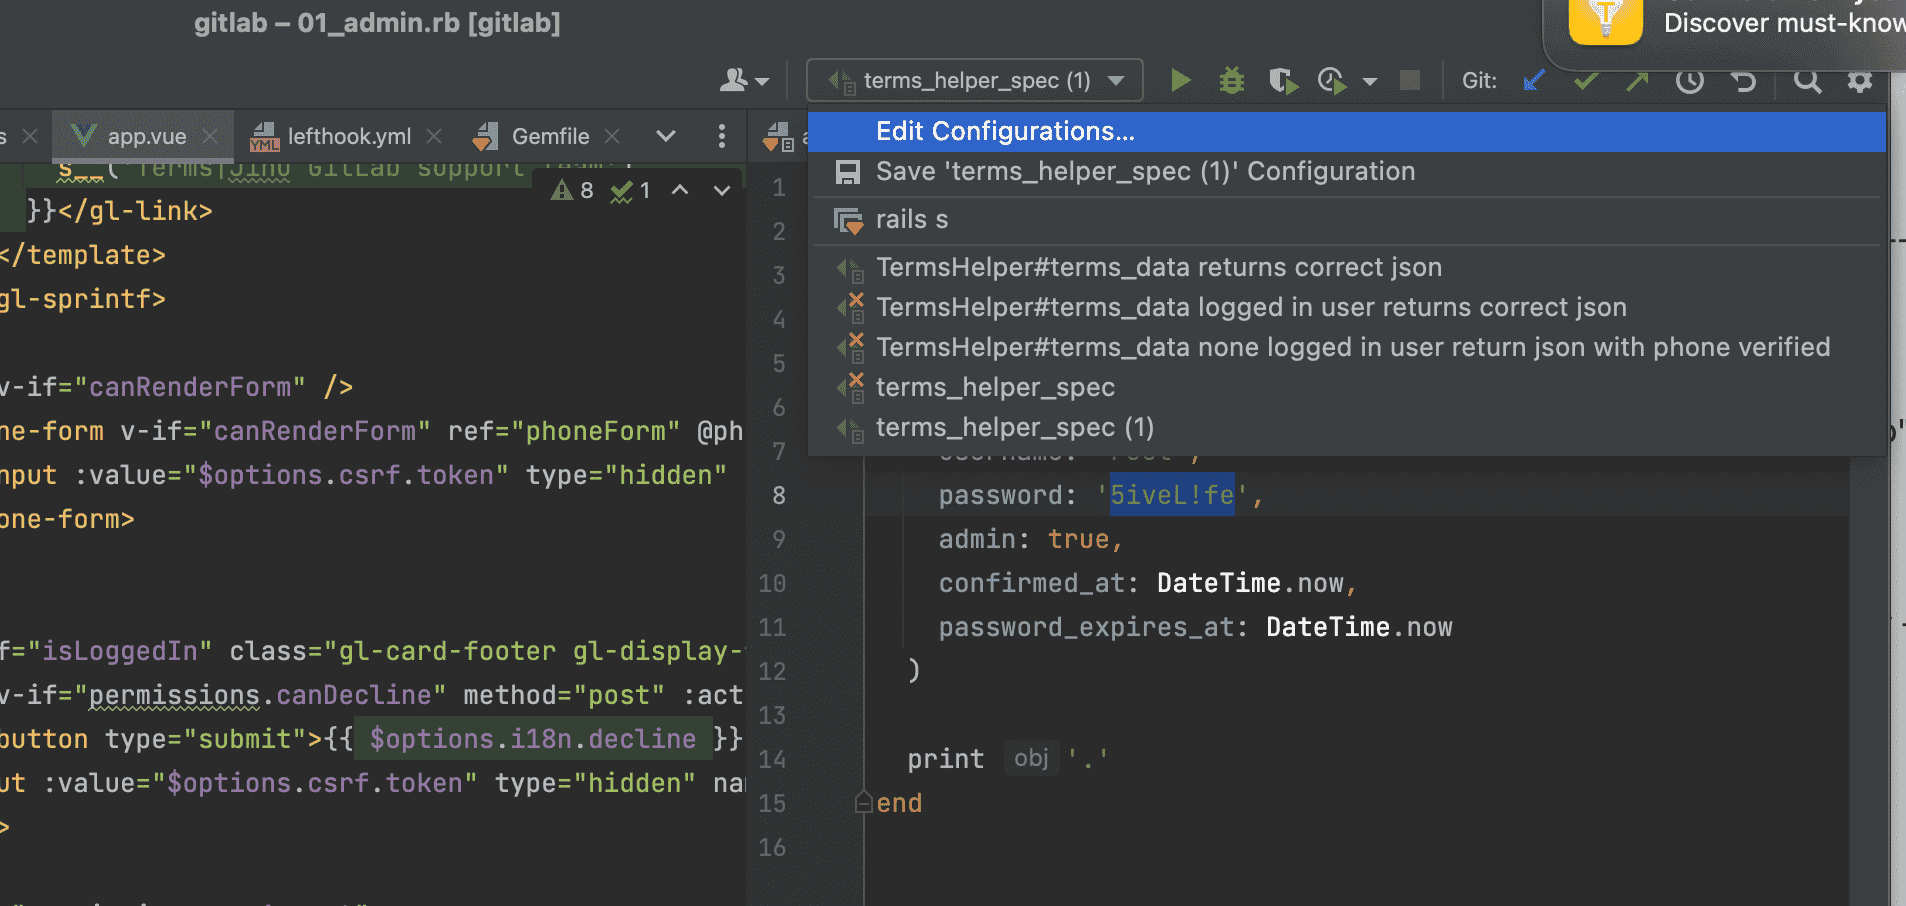Expand the hidden editor tabs chevron
1906x906 pixels.
pos(666,136)
